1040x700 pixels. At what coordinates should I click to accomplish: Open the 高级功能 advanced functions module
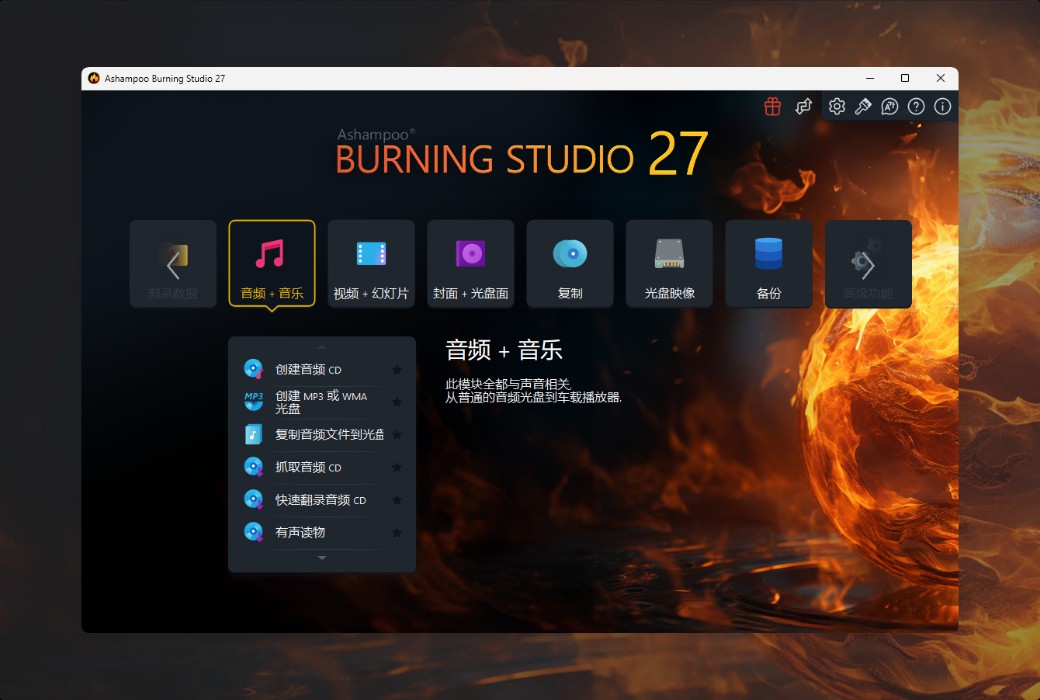pos(868,263)
